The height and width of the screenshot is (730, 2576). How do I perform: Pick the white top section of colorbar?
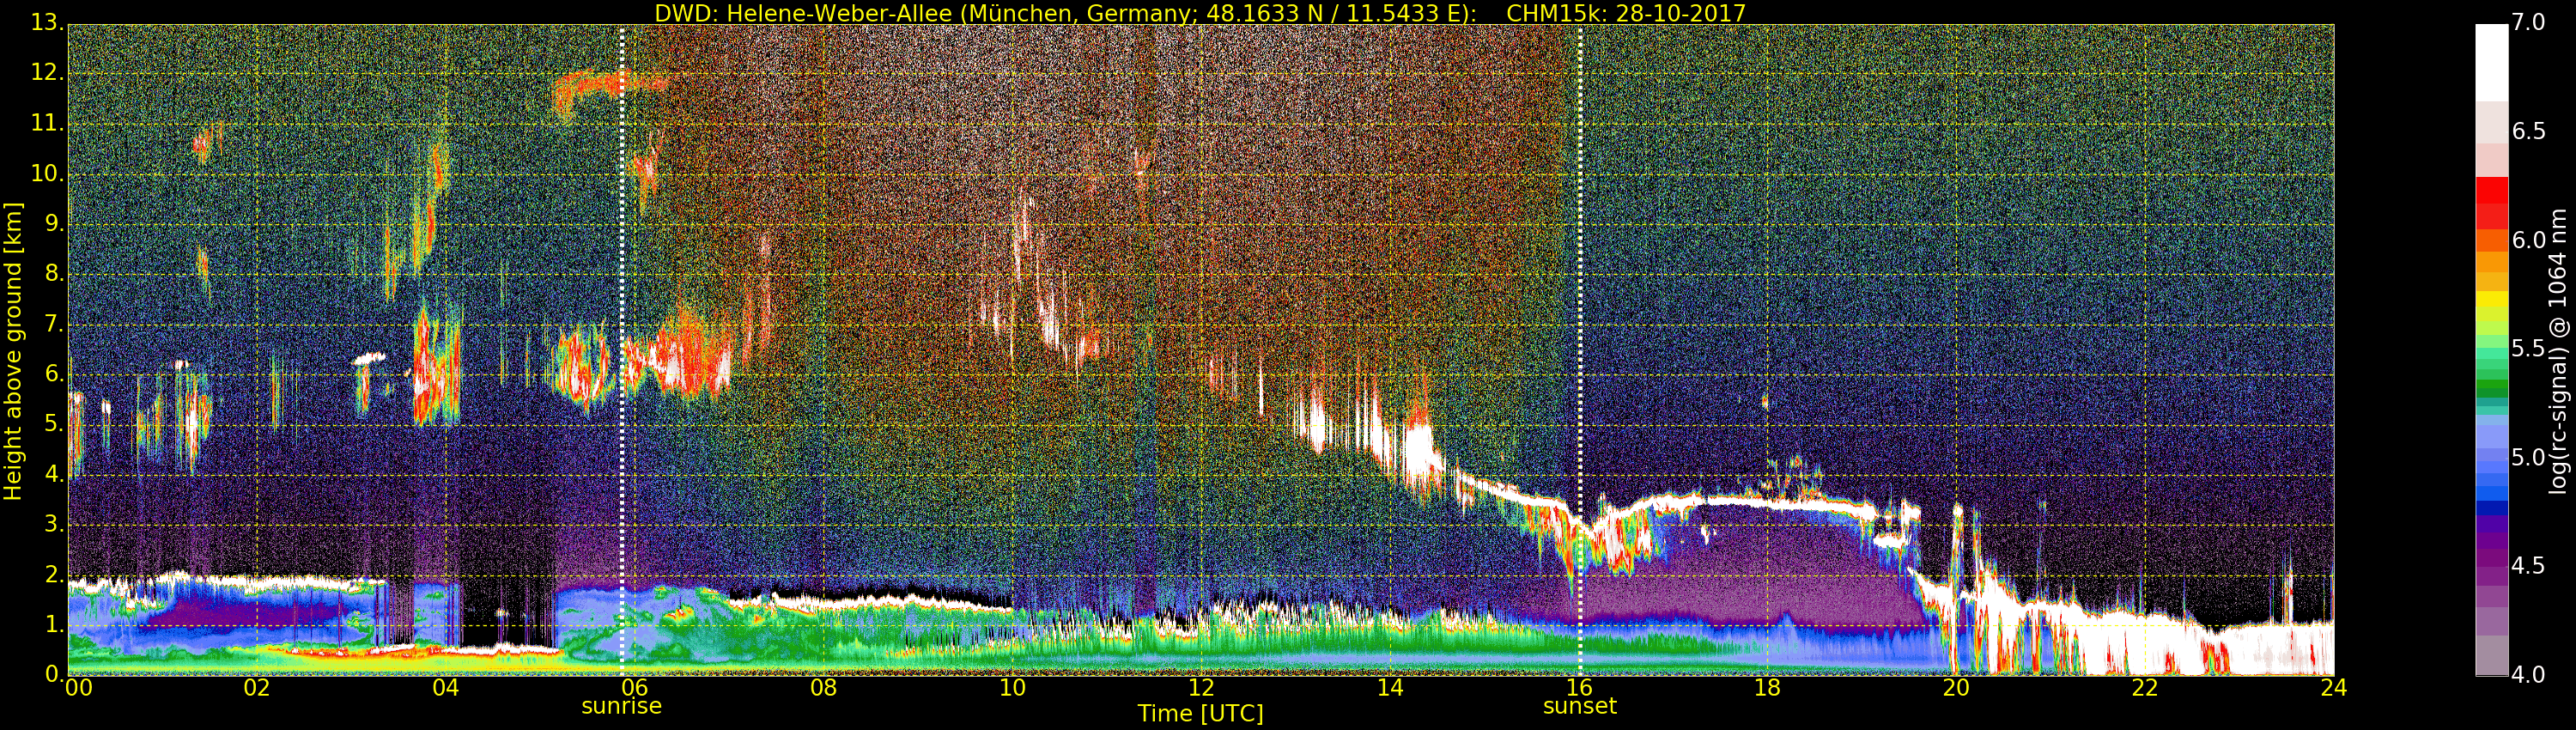coord(2491,60)
